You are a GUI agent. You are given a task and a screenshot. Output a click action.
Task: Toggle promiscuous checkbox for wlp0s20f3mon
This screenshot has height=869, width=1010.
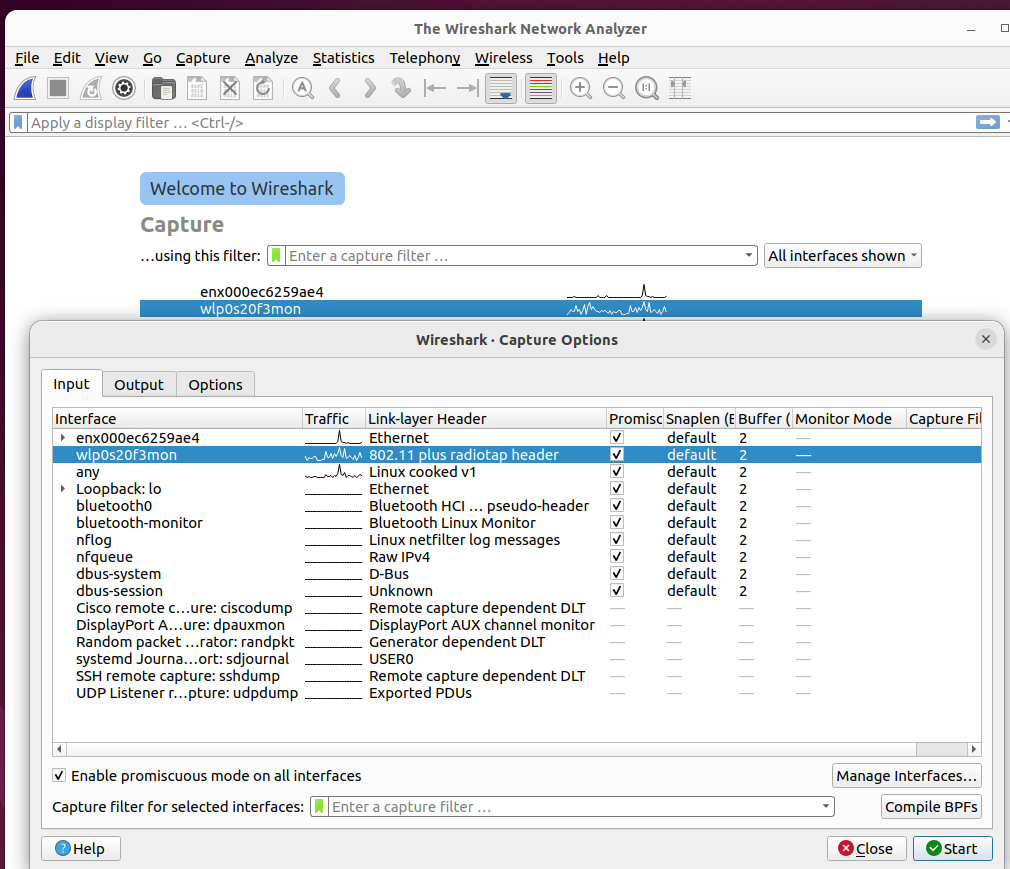tap(617, 455)
